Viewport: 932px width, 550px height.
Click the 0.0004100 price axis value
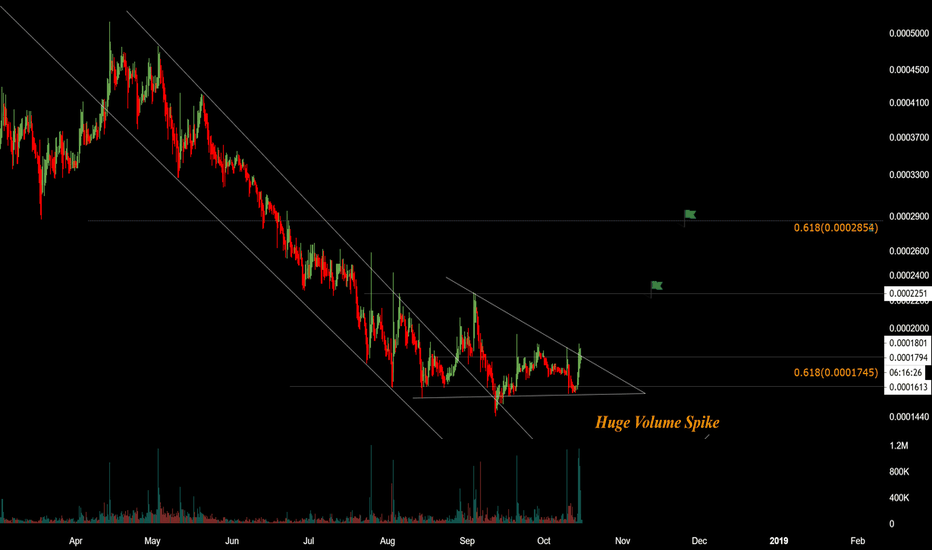[x=909, y=103]
